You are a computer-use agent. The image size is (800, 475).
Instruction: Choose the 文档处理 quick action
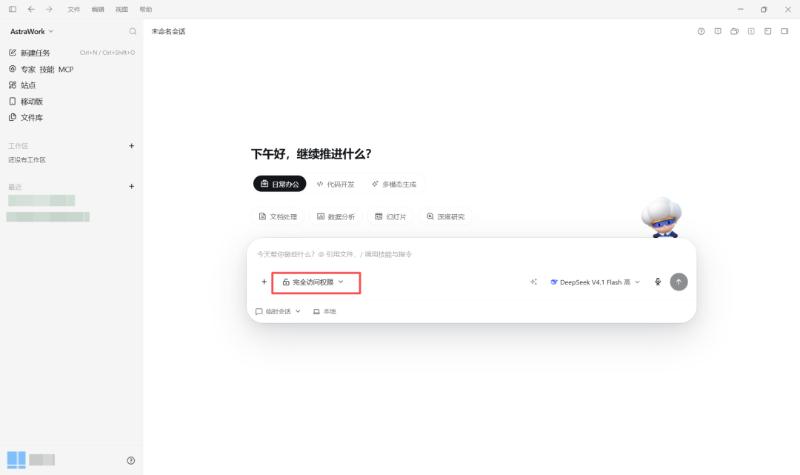(278, 217)
